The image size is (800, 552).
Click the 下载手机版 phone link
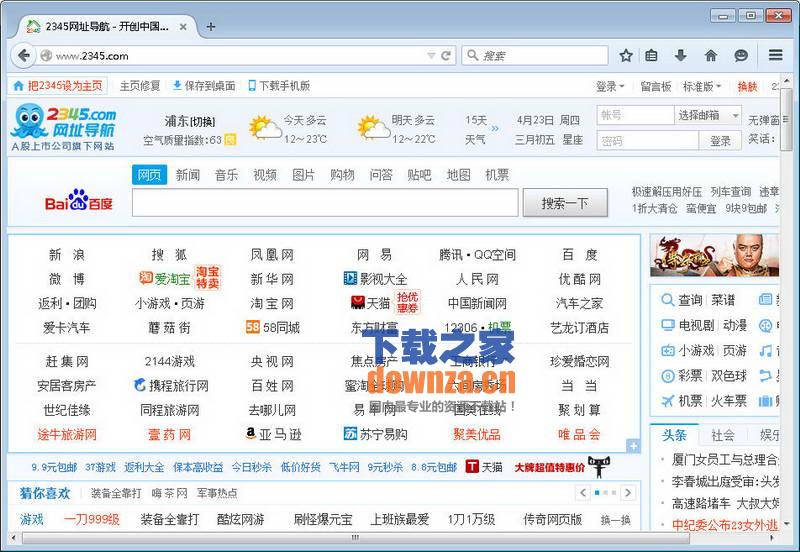coord(279,86)
